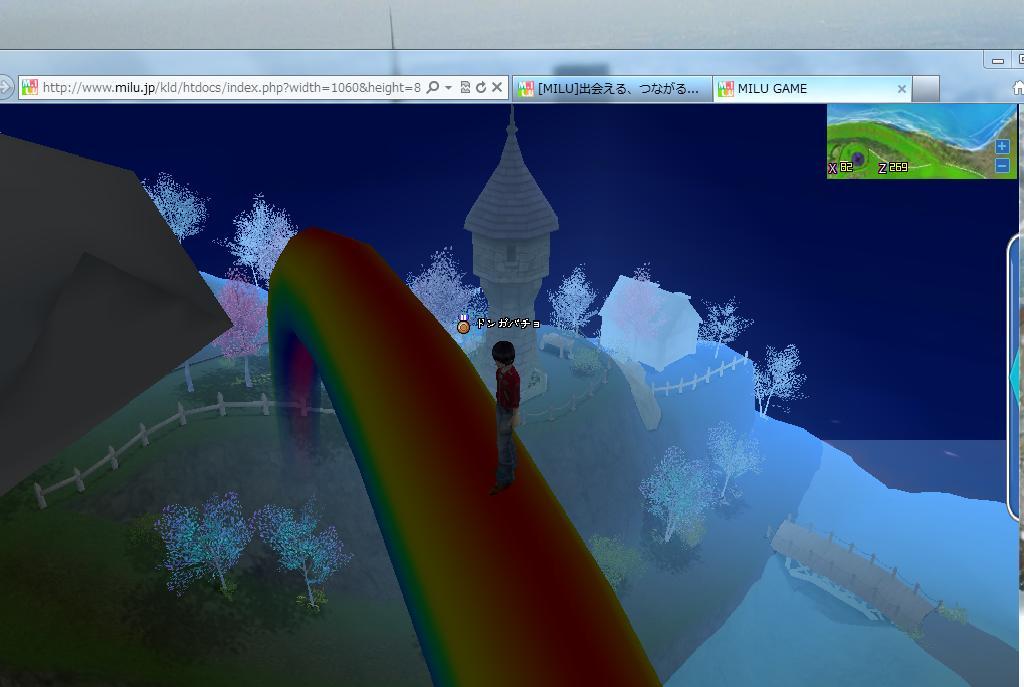Open the address bar autocomplete dropdown arrow
Viewport: 1024px width, 687px height.
tap(448, 88)
